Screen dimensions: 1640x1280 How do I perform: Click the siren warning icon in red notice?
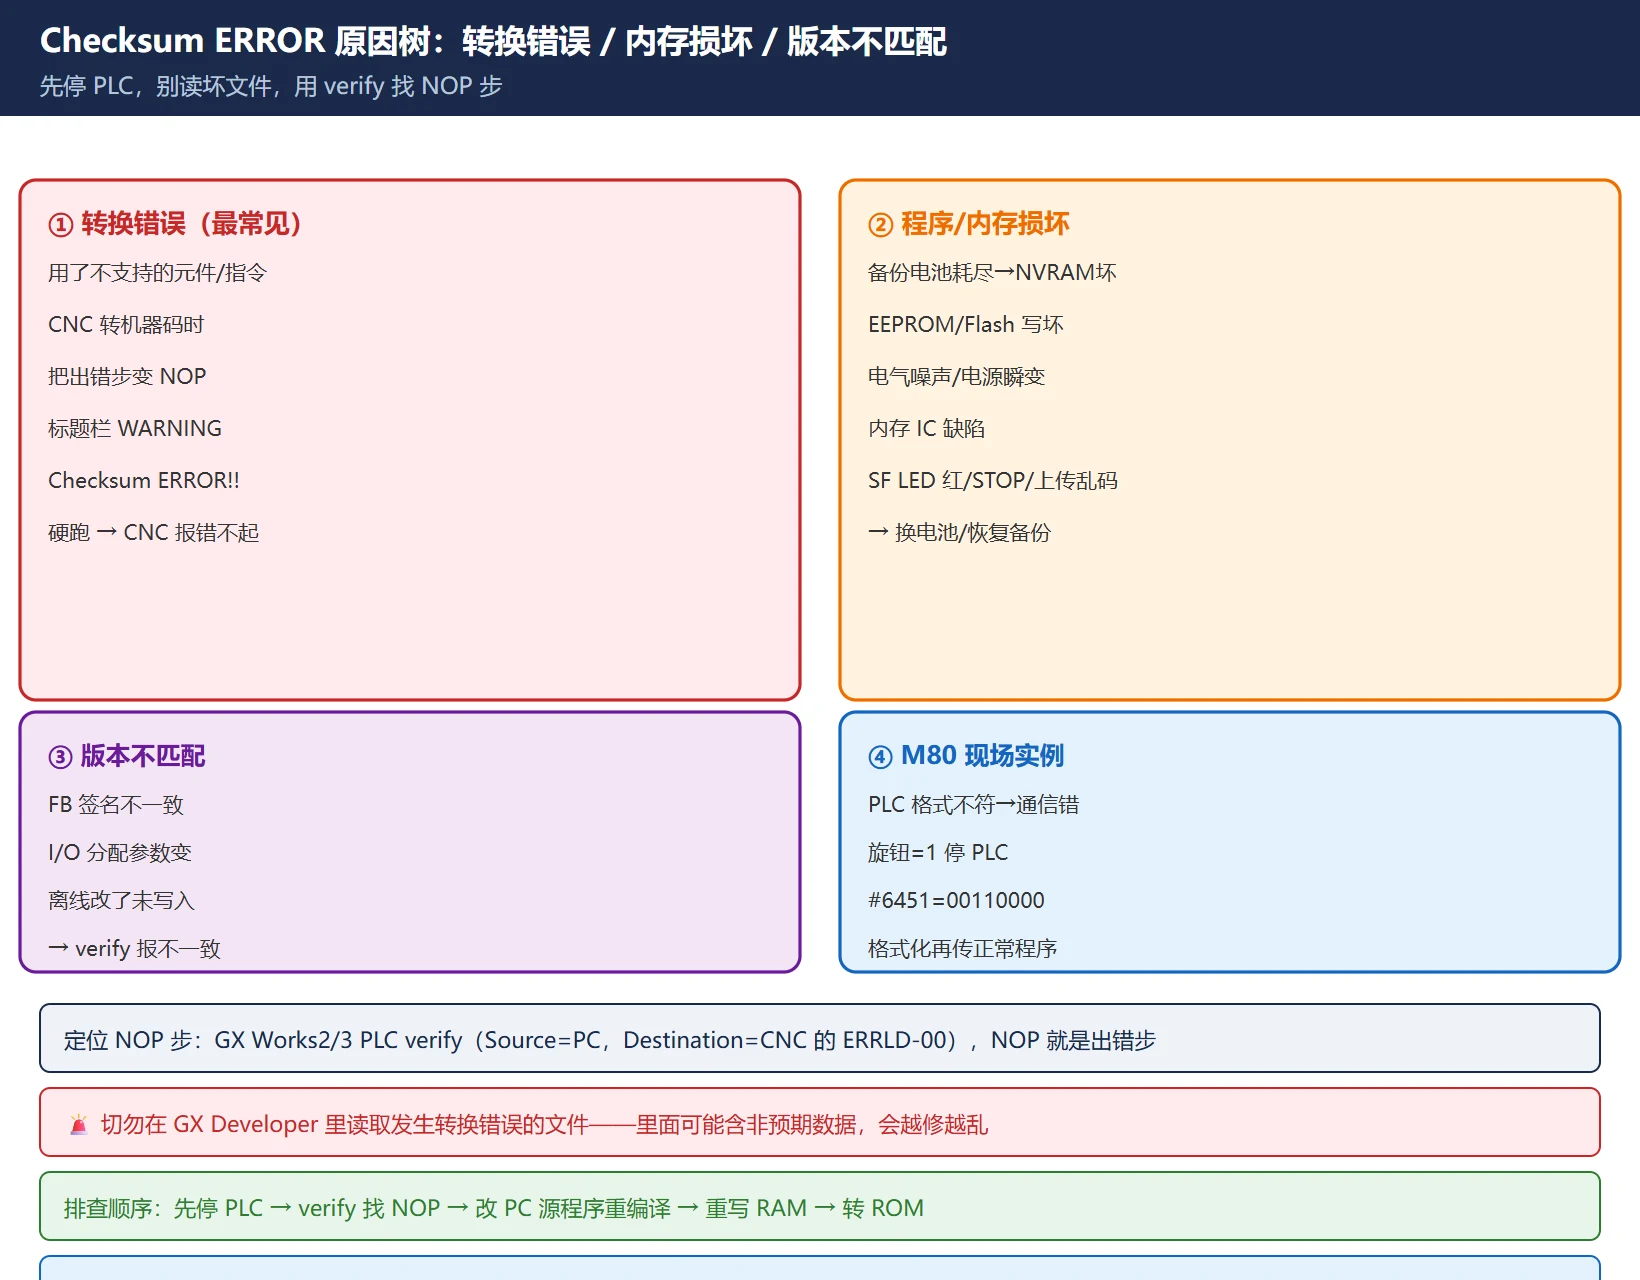tap(78, 1124)
